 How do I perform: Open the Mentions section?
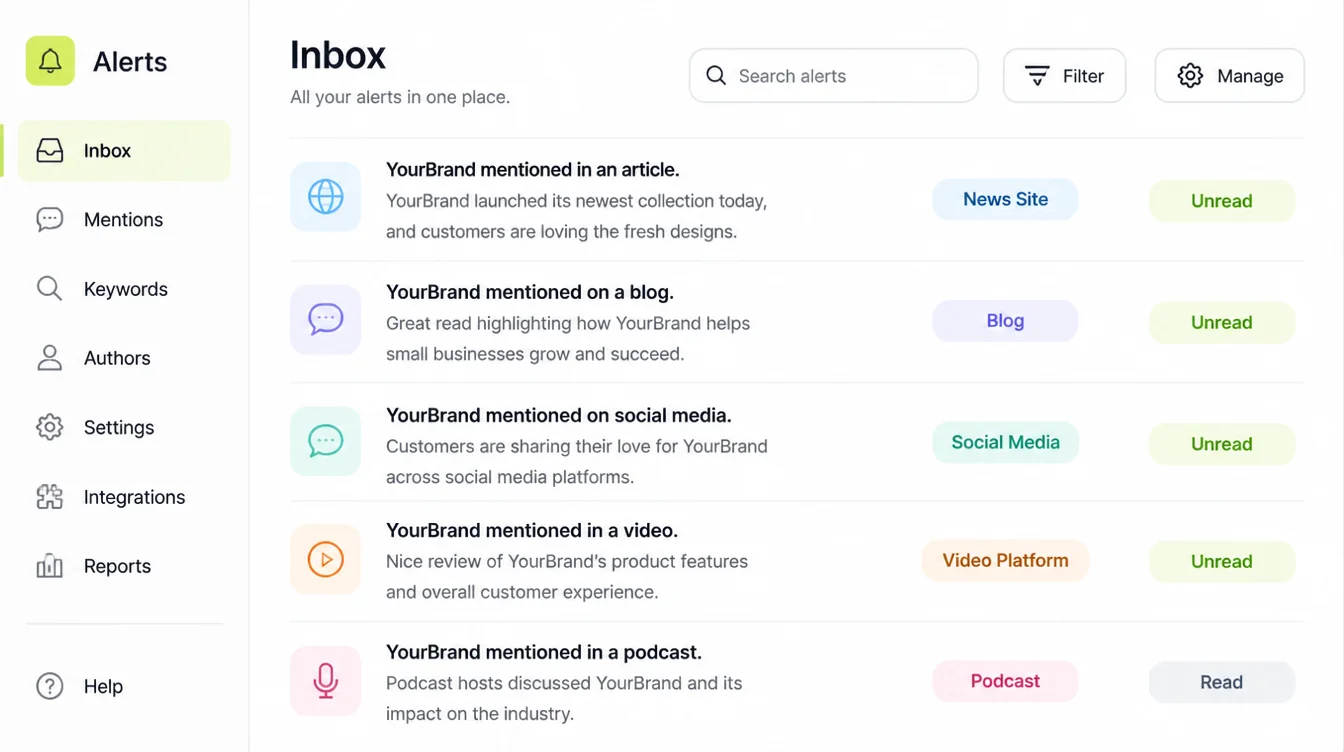coord(124,220)
